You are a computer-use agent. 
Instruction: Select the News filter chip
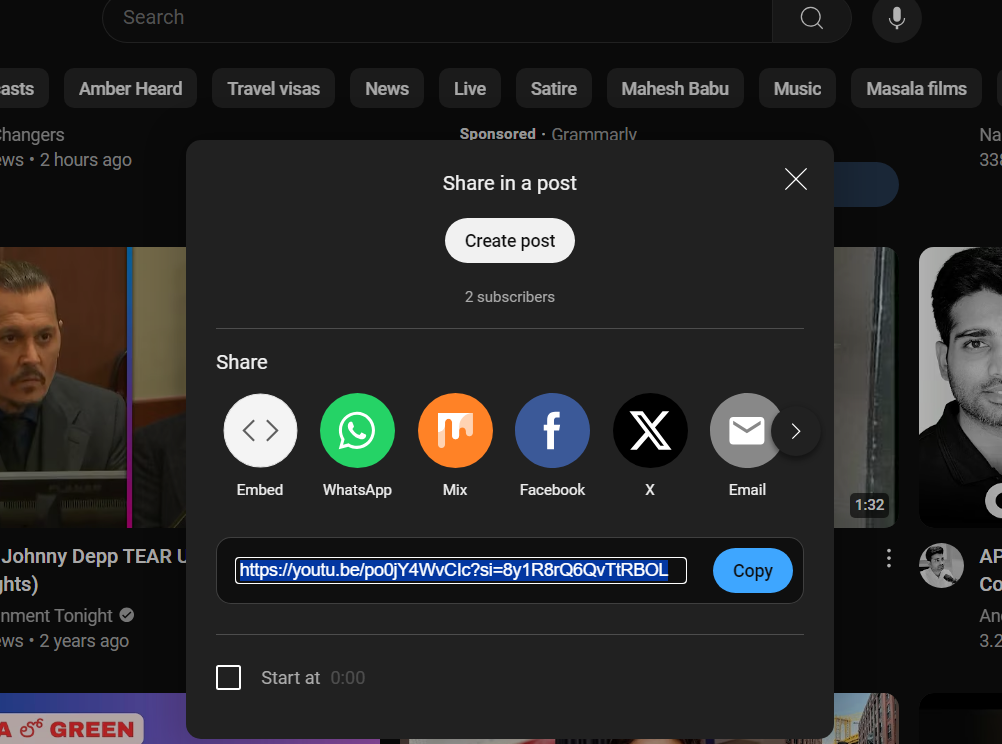386,88
